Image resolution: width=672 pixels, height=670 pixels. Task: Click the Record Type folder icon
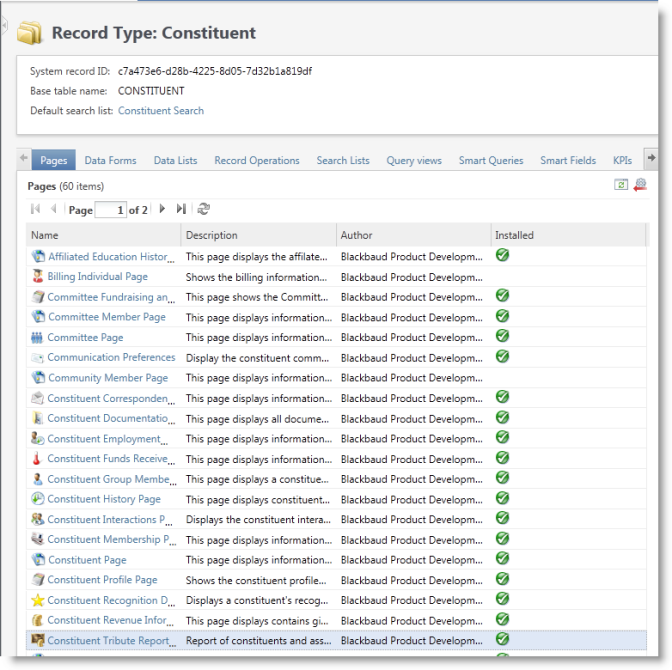(x=31, y=33)
